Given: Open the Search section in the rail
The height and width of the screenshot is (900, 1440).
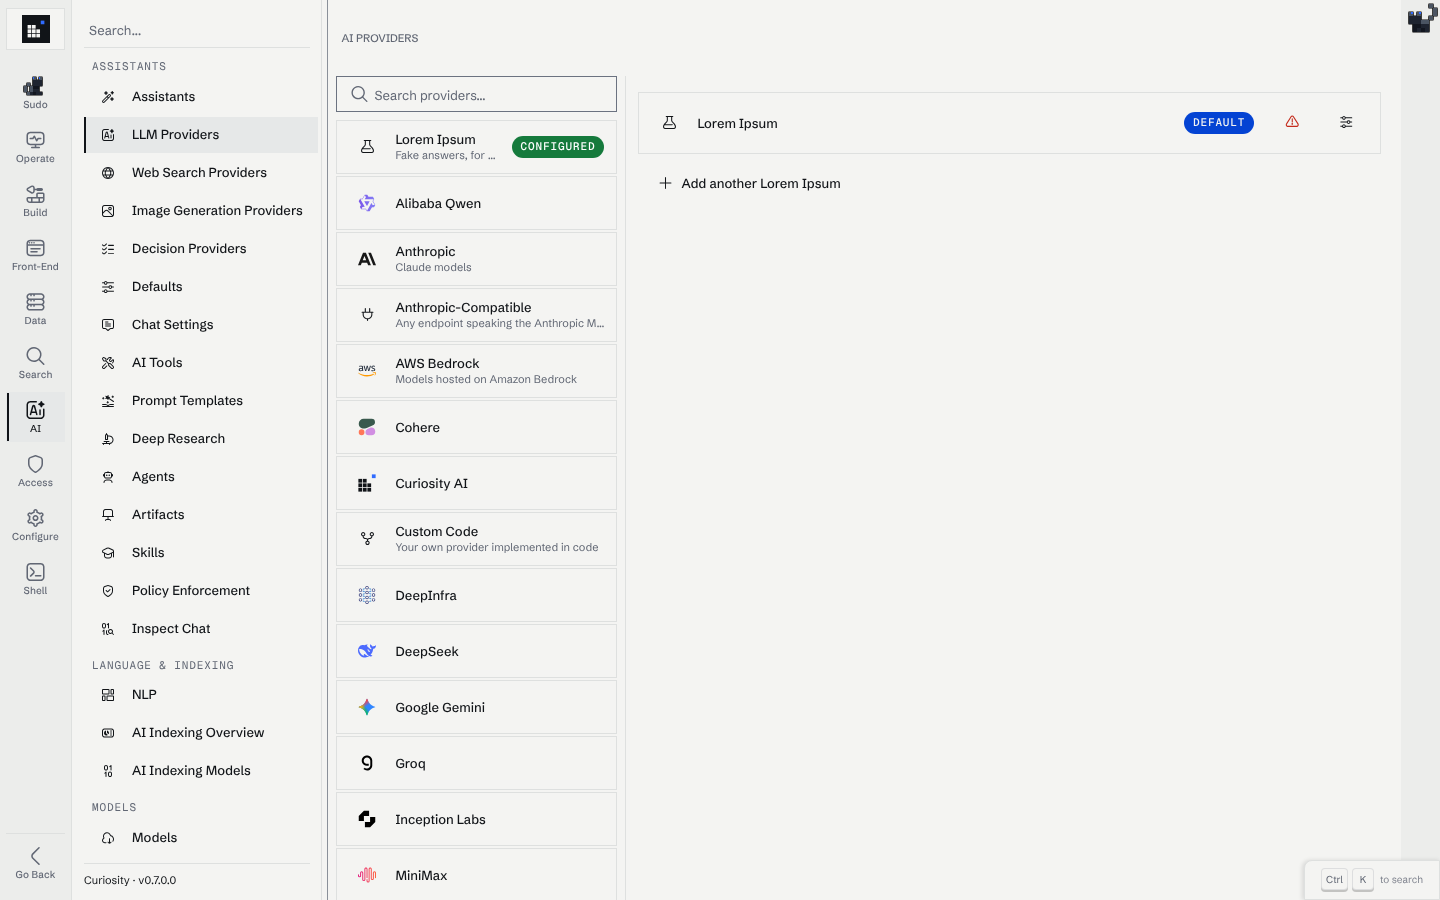Looking at the screenshot, I should click(x=35, y=362).
